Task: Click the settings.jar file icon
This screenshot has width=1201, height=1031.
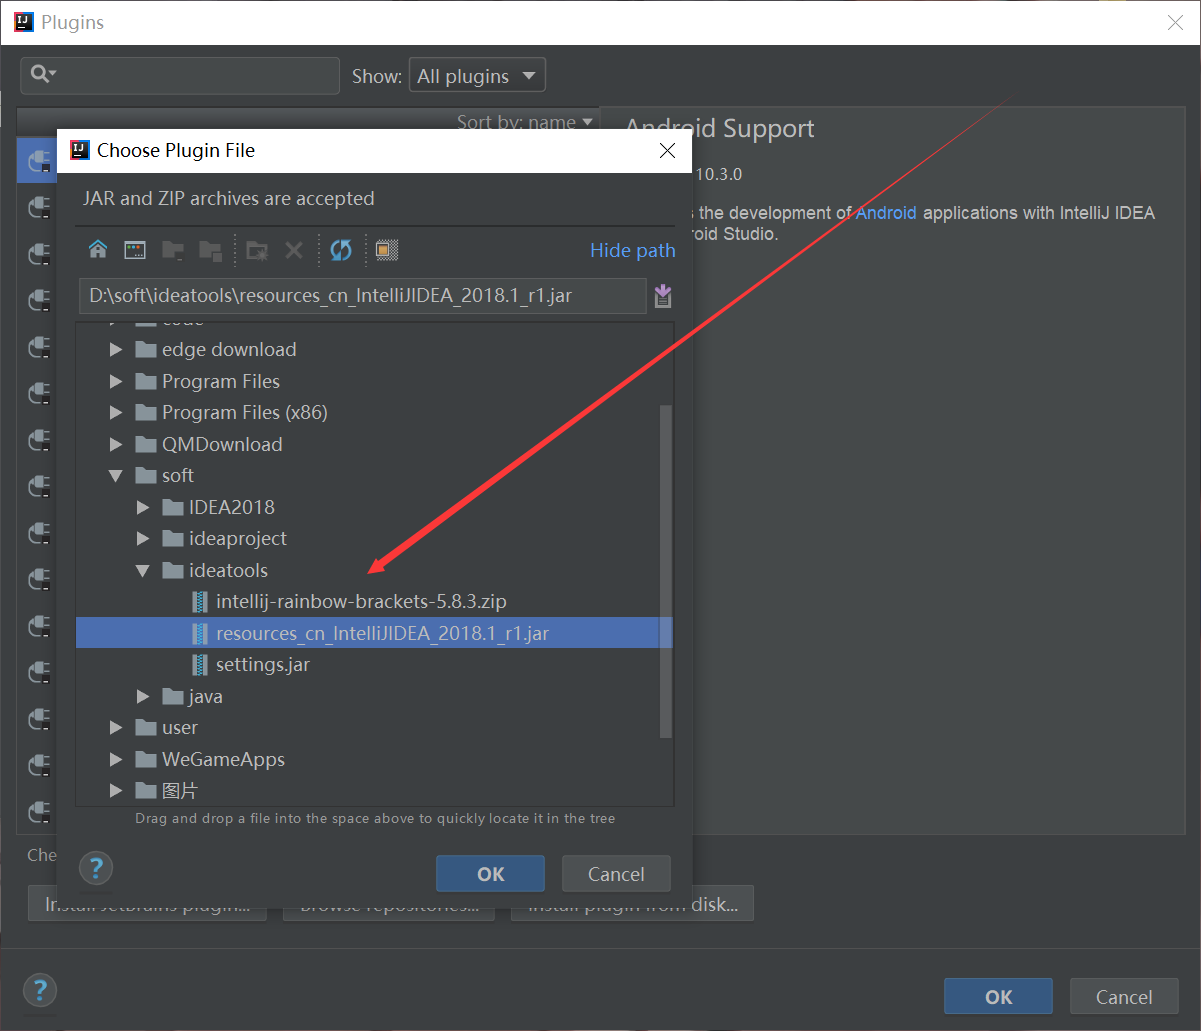Action: [x=200, y=664]
